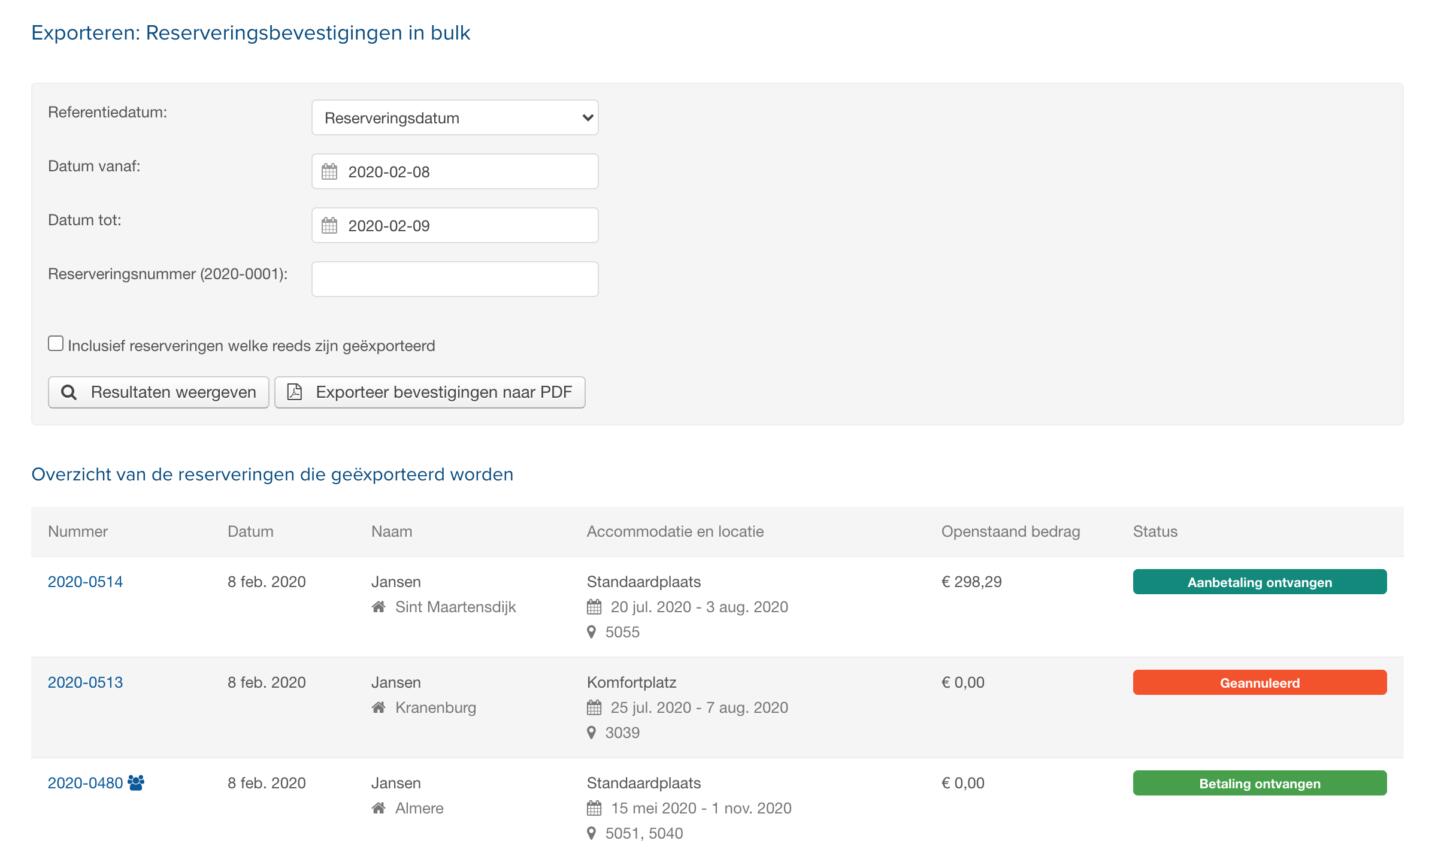Image resolution: width=1441 pixels, height=853 pixels.
Task: Click the Reserveringsnummer input field
Action: pos(455,279)
